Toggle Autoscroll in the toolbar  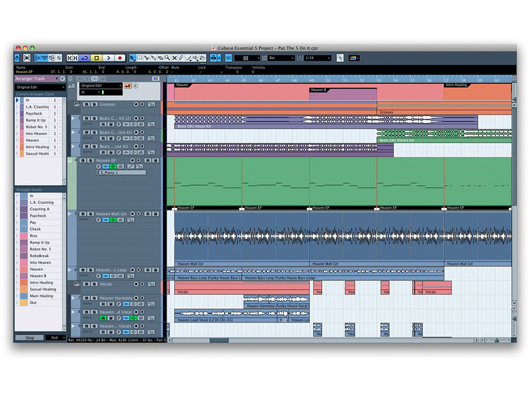pos(215,58)
